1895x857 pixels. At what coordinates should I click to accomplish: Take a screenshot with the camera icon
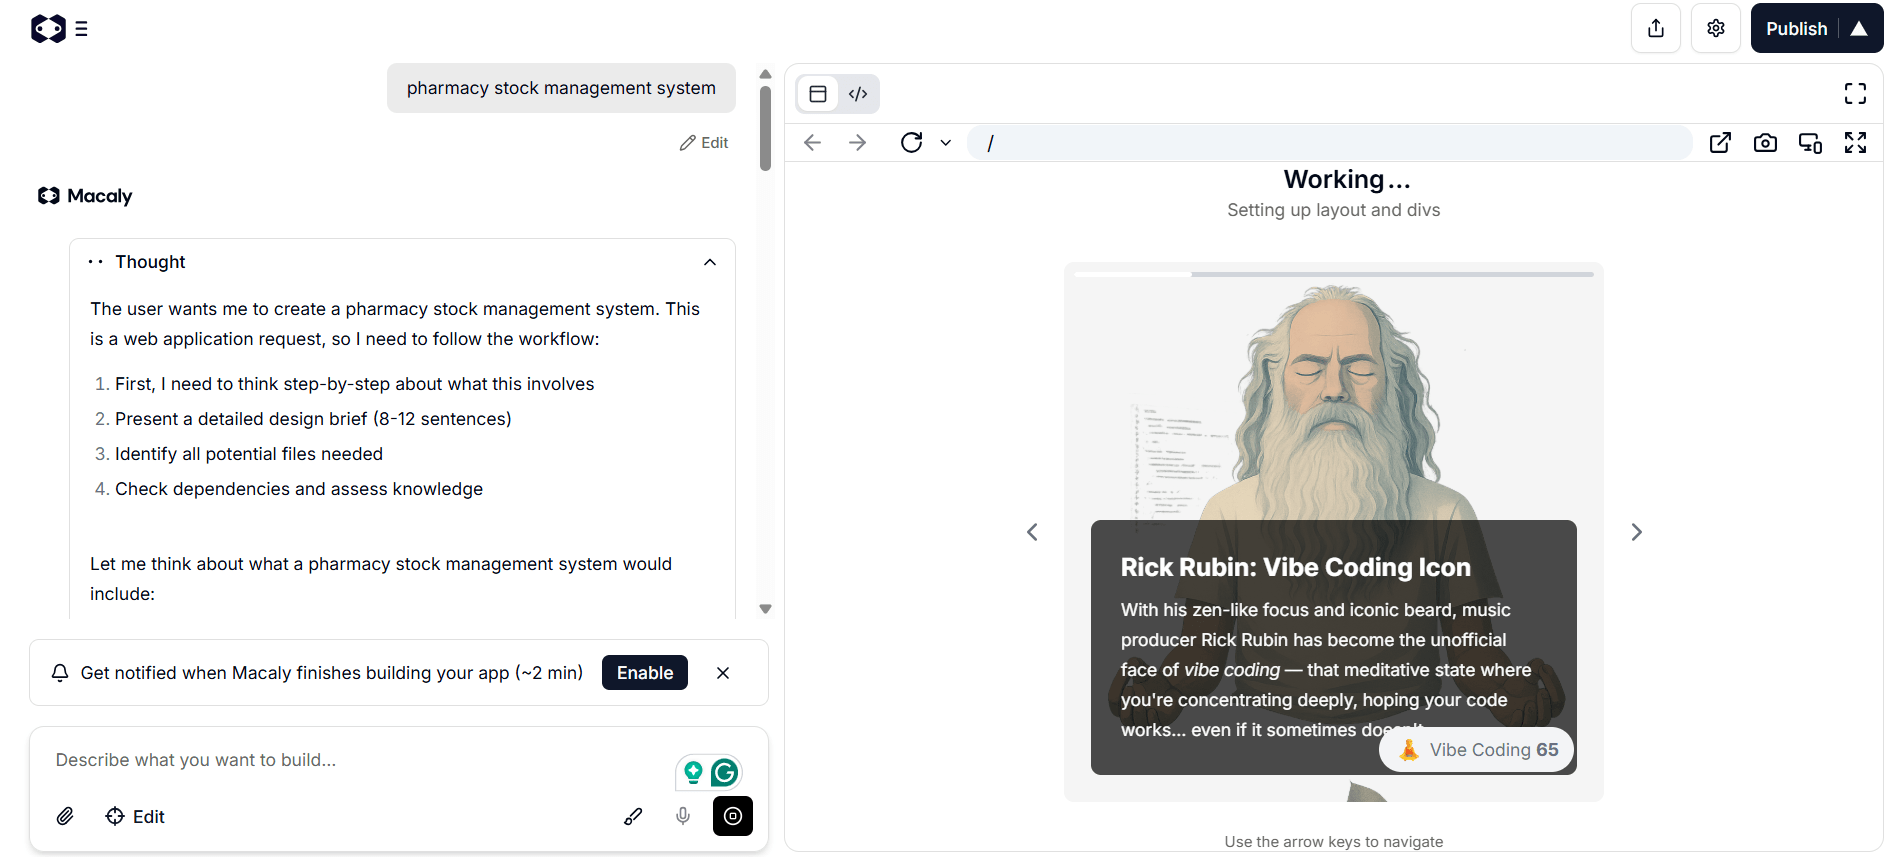(1765, 143)
